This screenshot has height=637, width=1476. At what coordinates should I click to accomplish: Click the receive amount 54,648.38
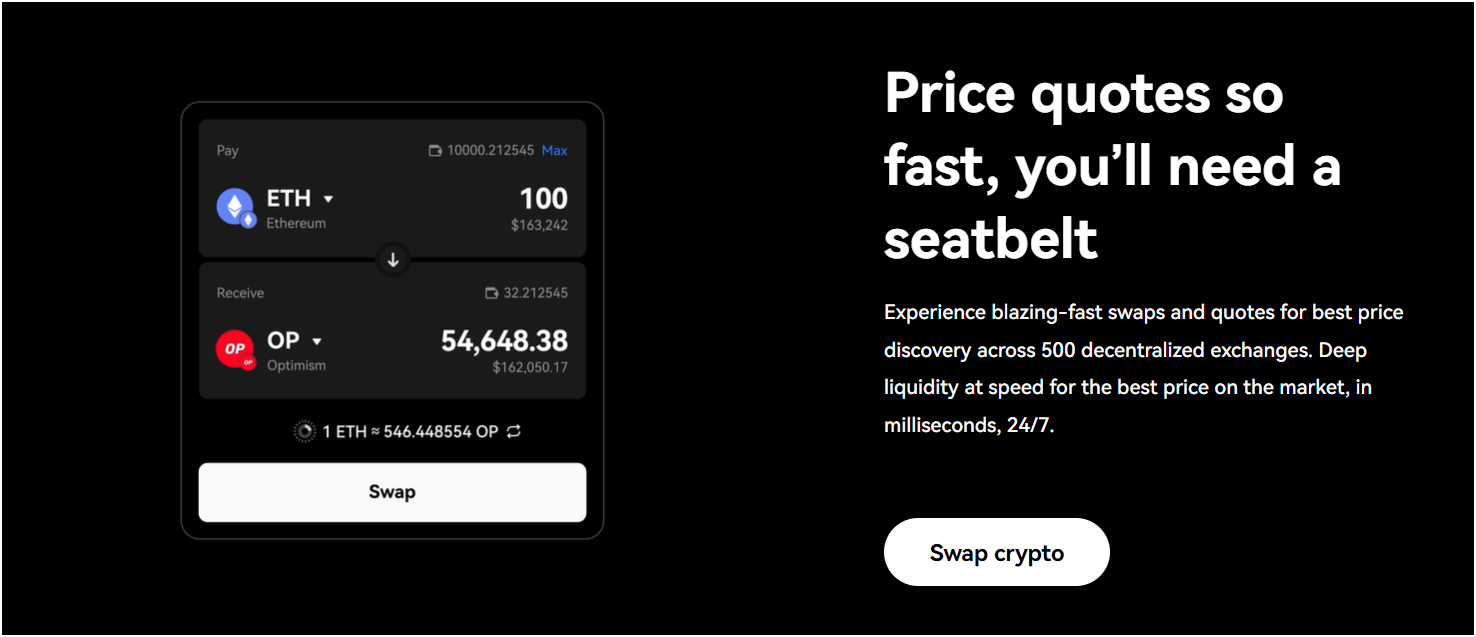click(505, 340)
